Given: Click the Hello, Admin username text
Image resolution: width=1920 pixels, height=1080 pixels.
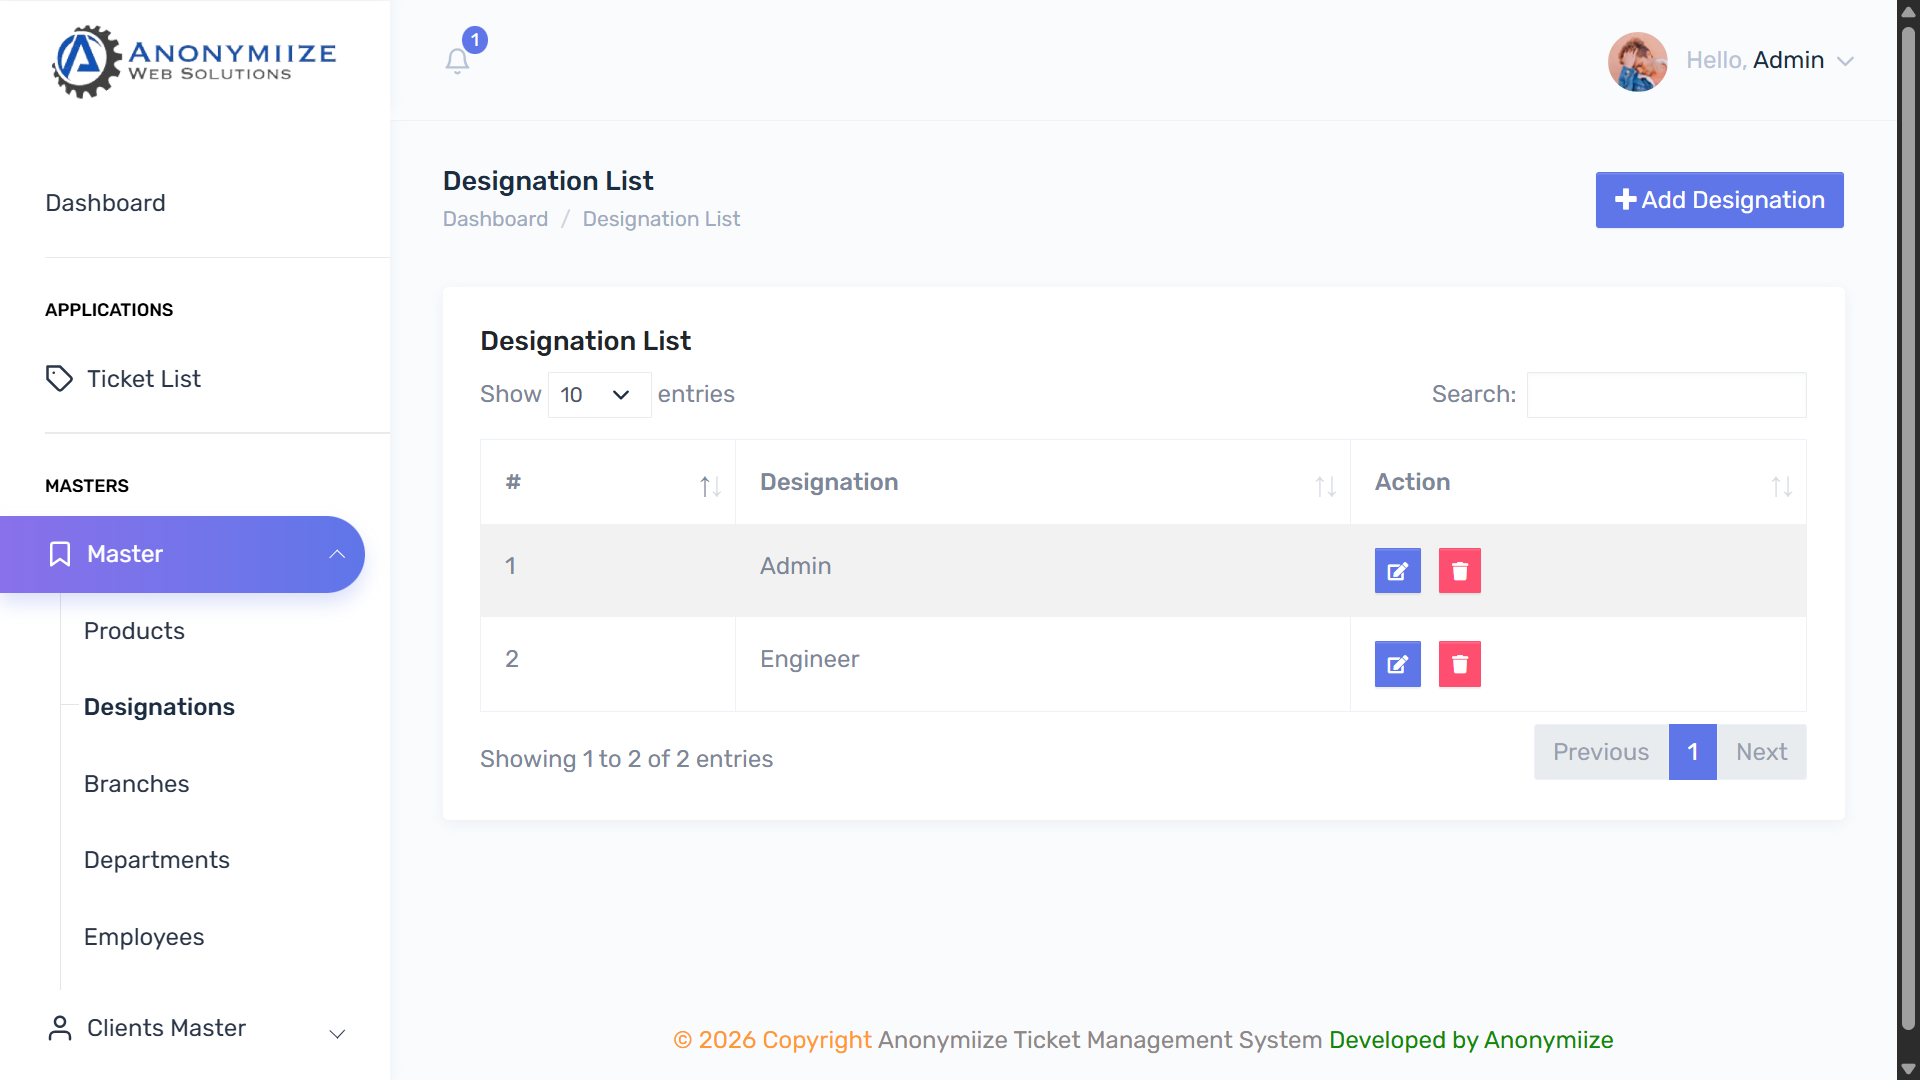Looking at the screenshot, I should (1754, 61).
